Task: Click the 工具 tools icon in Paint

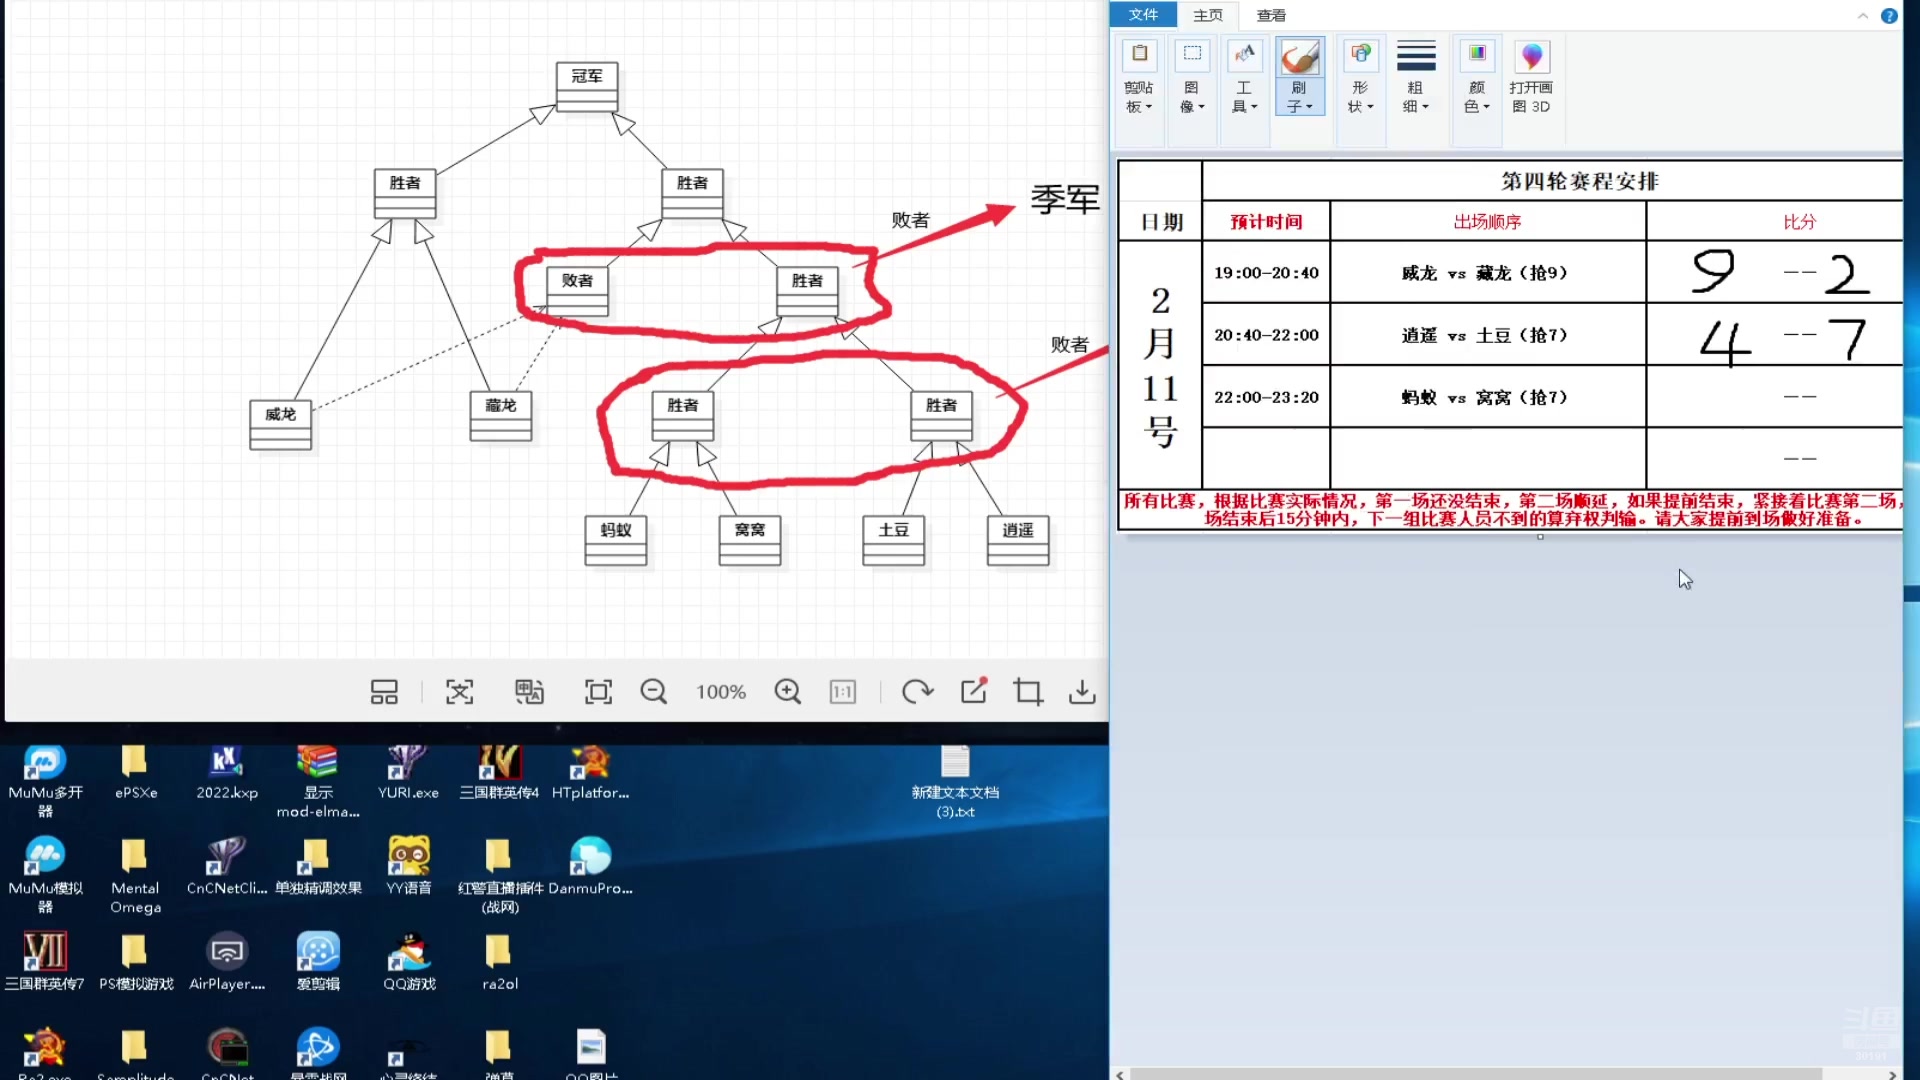Action: click(x=1244, y=55)
